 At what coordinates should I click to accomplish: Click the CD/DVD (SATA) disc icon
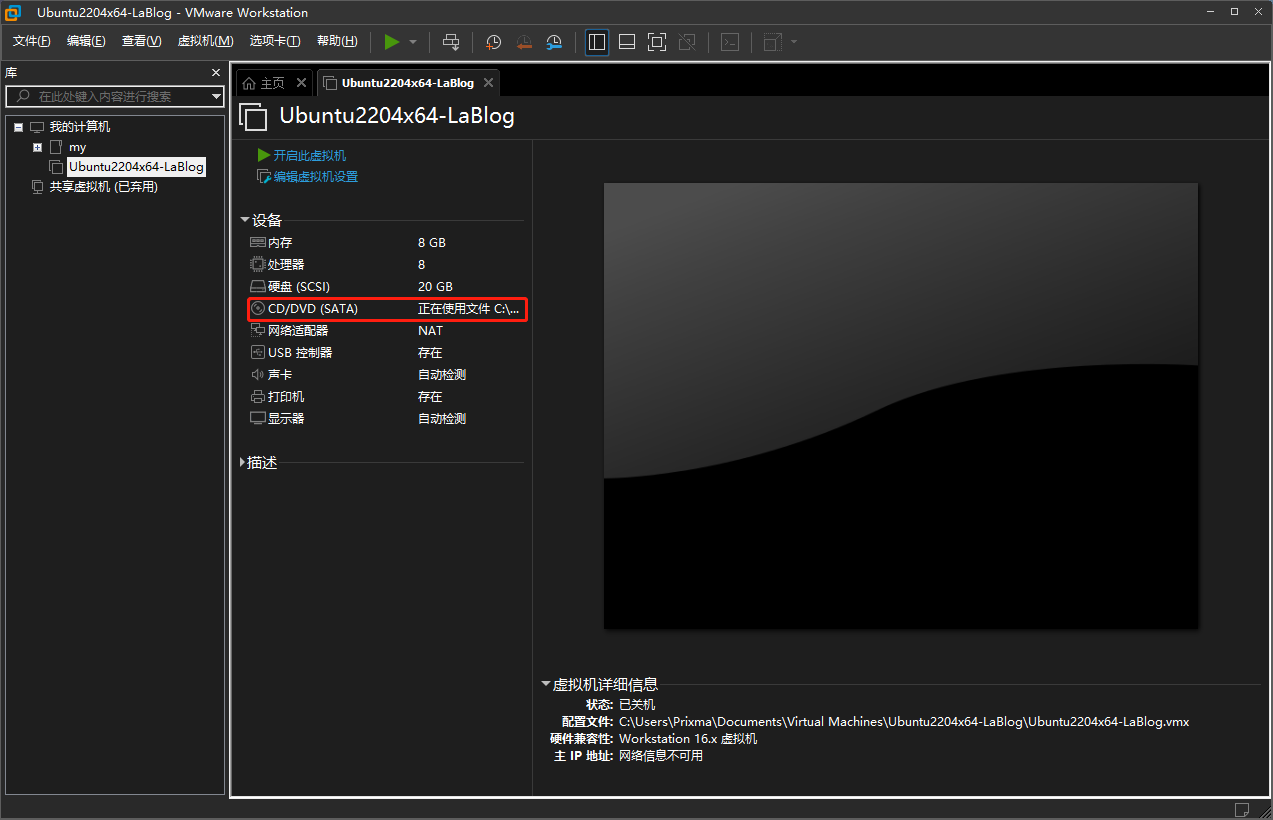click(257, 309)
